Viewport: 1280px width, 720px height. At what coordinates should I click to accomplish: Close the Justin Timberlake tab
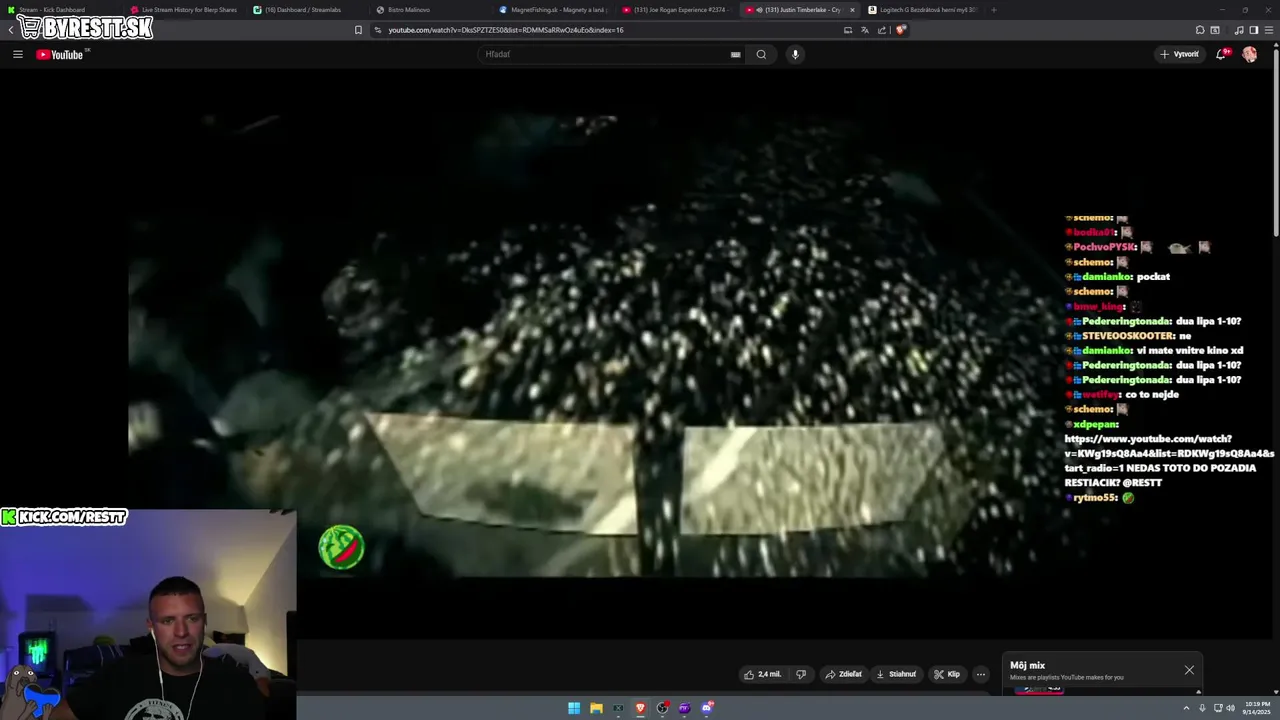[x=852, y=10]
